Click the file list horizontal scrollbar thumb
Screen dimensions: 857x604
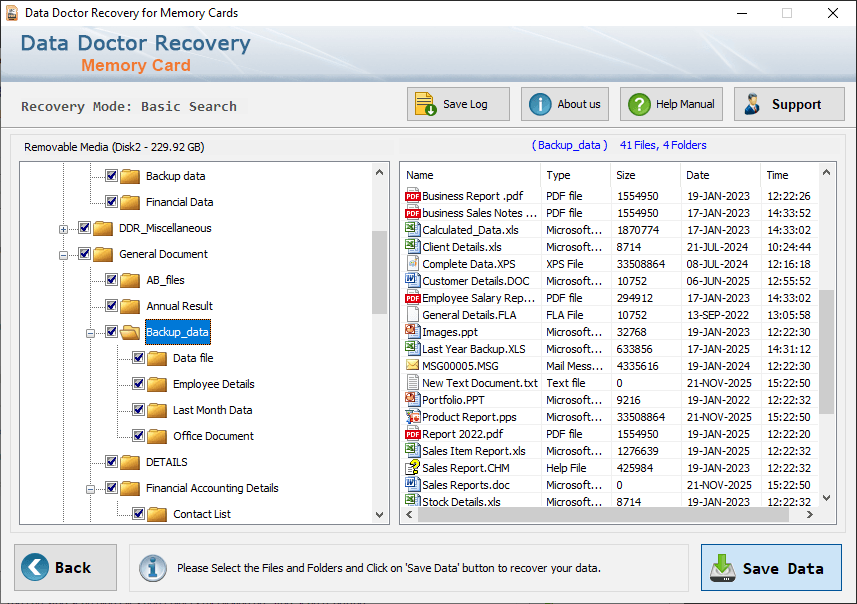[603, 514]
